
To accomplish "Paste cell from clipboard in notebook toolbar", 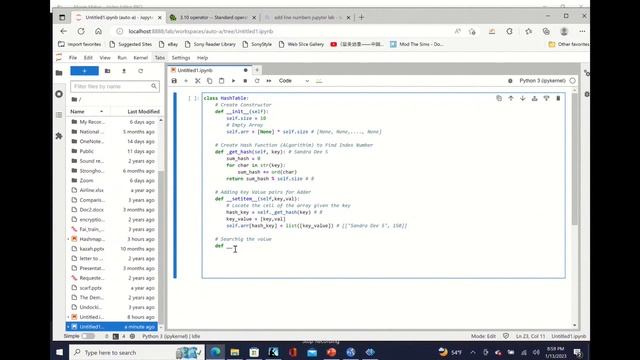I will pos(221,81).
